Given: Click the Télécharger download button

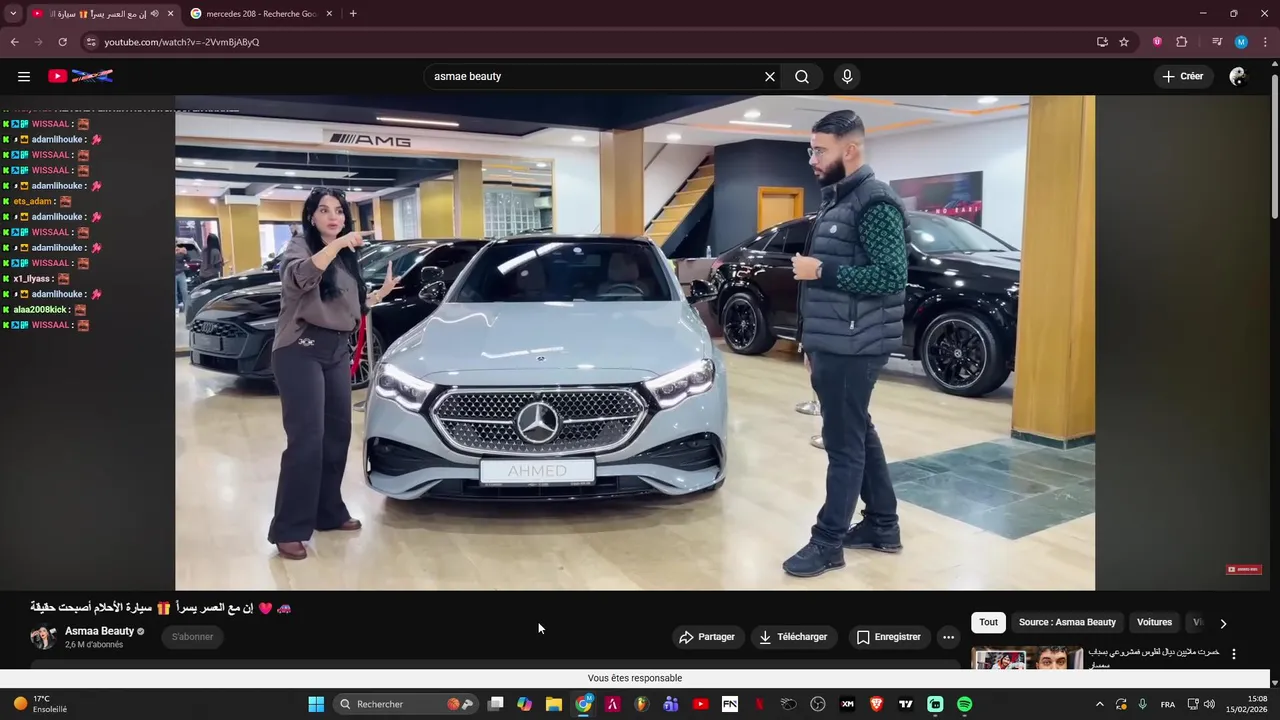Looking at the screenshot, I should click(792, 637).
